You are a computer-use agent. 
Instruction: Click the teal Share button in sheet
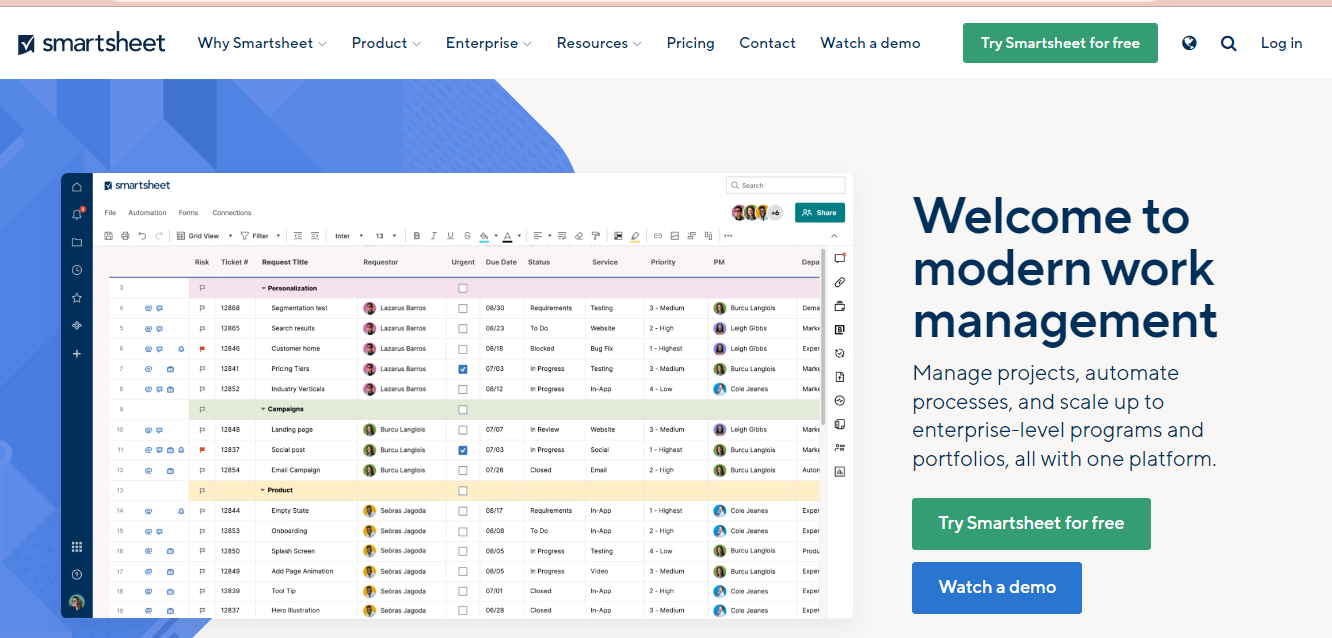tap(820, 213)
